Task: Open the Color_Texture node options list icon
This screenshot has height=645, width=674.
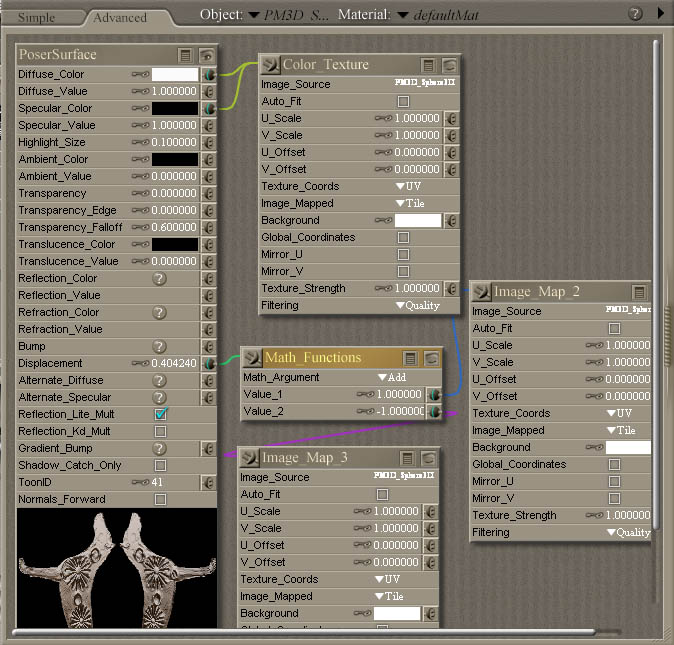Action: click(x=428, y=65)
